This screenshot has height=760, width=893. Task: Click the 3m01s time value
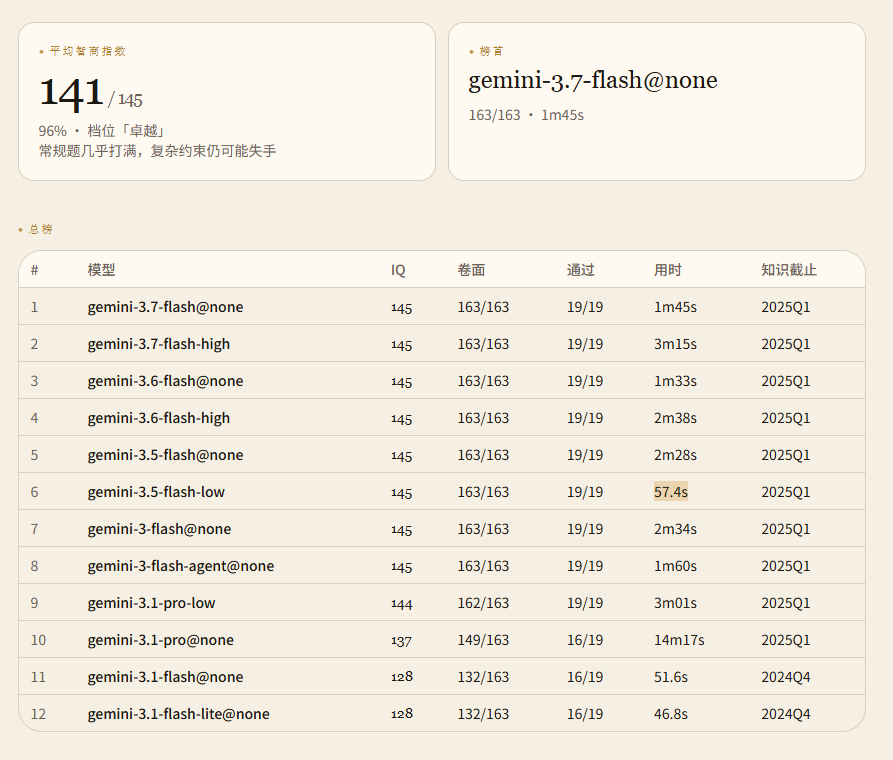675,603
